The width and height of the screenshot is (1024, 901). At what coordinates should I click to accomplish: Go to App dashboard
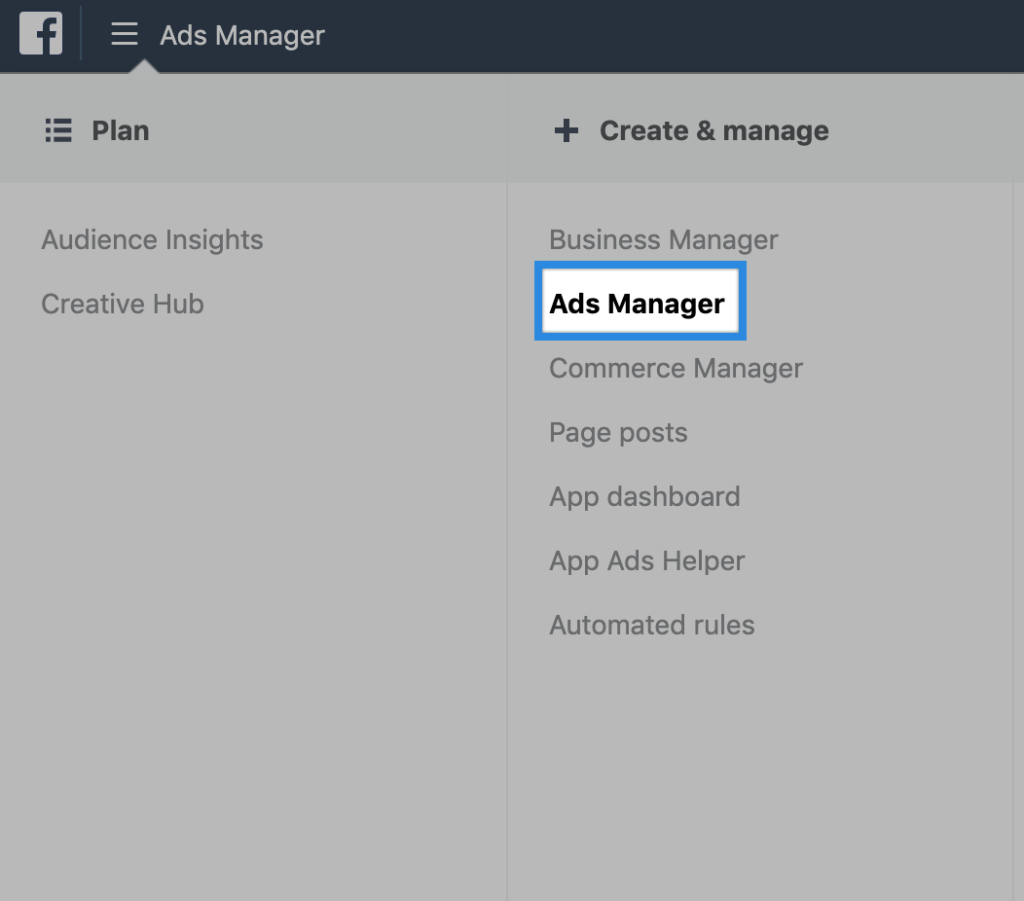[644, 497]
